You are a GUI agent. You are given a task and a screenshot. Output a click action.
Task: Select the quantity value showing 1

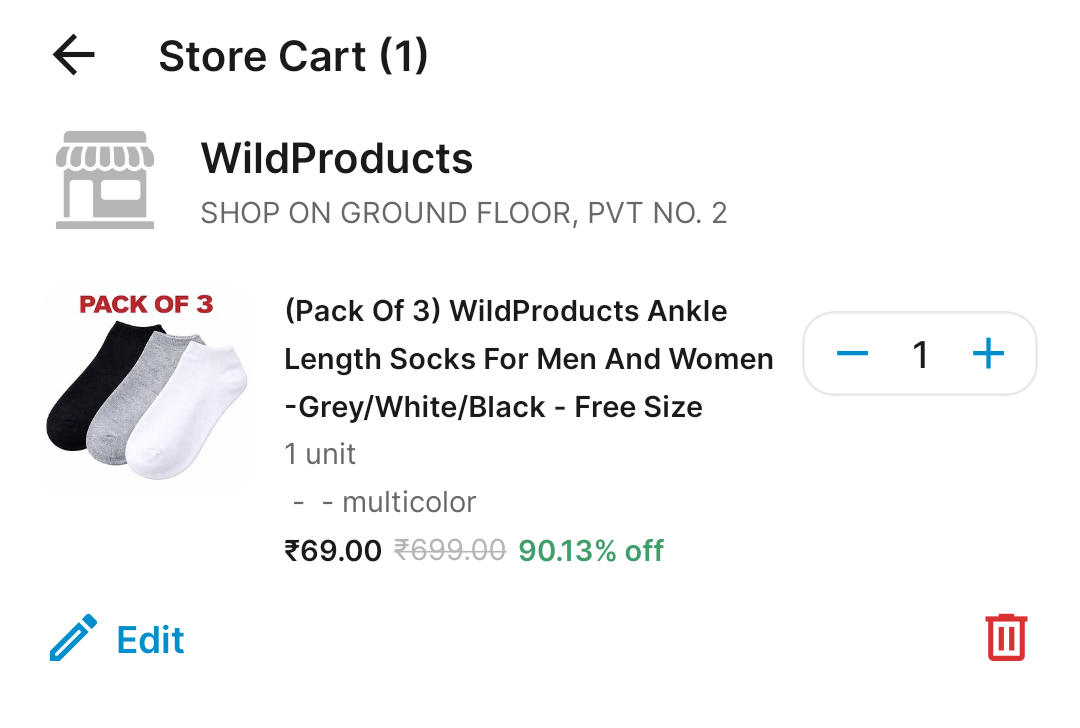(920, 353)
